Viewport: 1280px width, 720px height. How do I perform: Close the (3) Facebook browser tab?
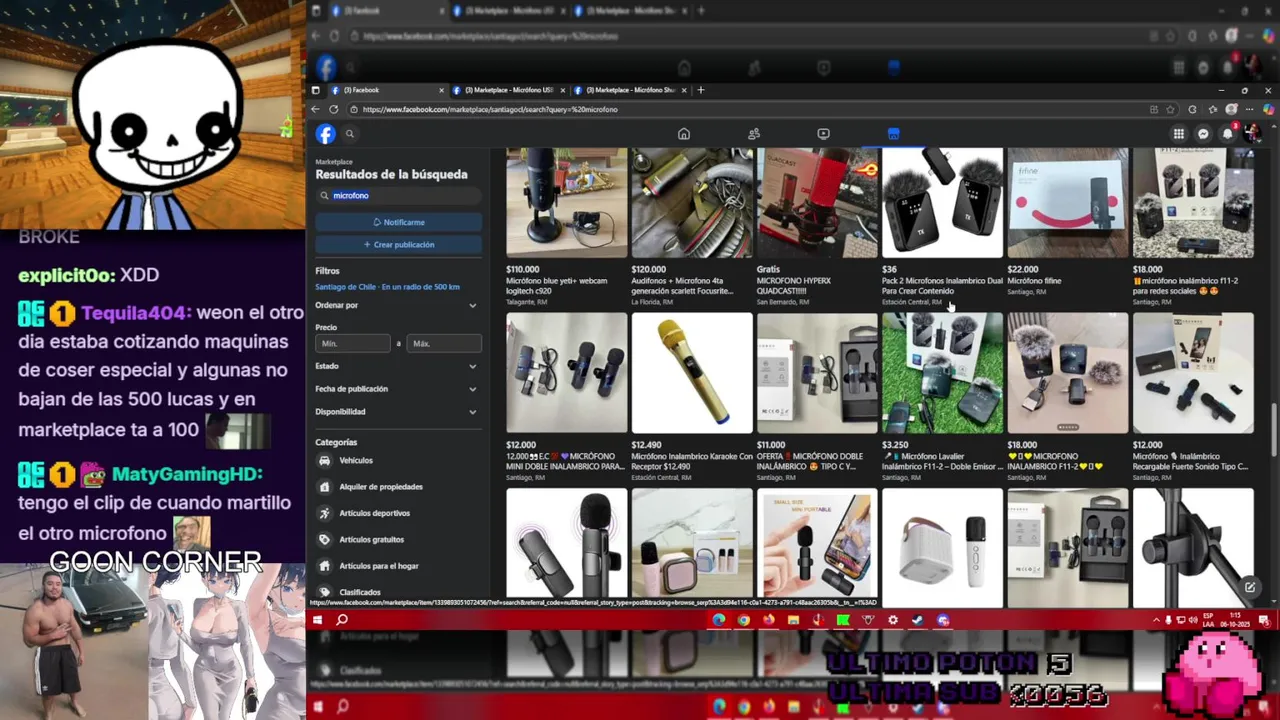coord(442,90)
